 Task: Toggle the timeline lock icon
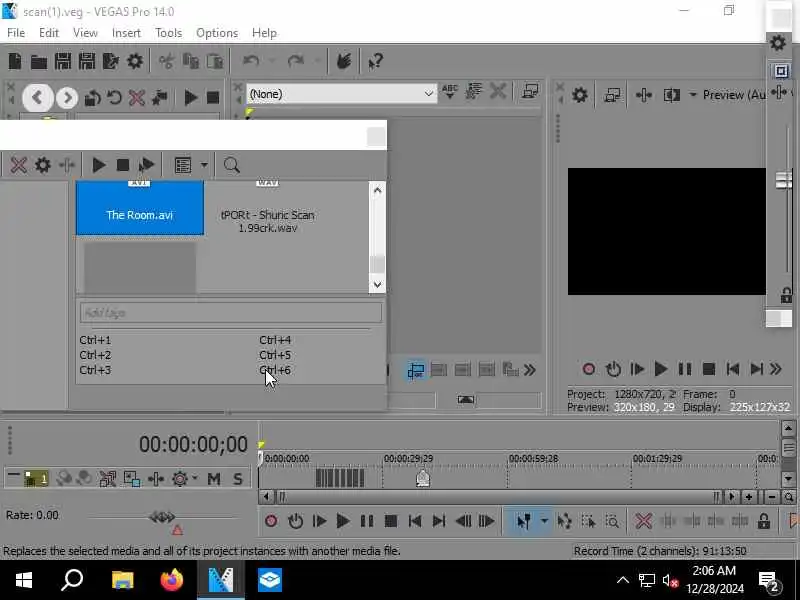(x=764, y=521)
